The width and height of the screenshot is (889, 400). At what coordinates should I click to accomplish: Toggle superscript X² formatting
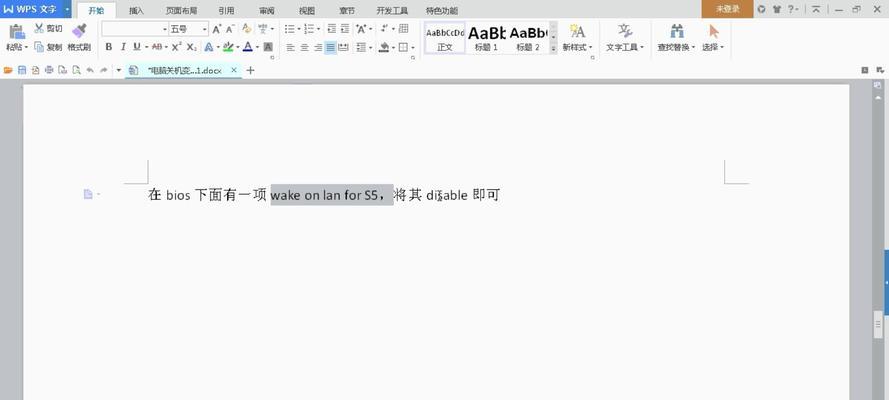coord(177,47)
